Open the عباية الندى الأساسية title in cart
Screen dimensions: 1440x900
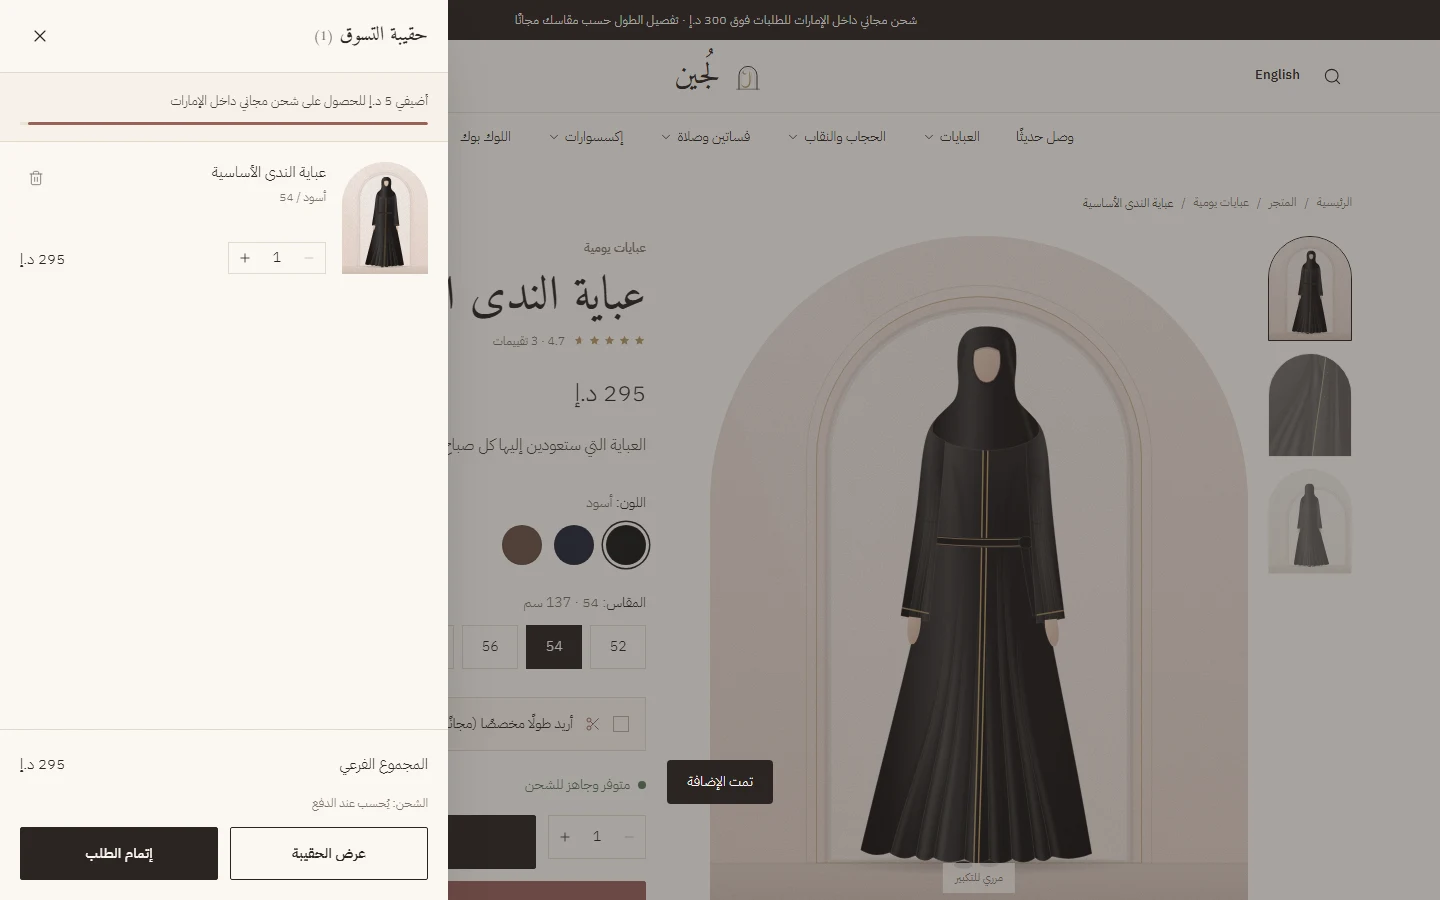click(x=269, y=173)
